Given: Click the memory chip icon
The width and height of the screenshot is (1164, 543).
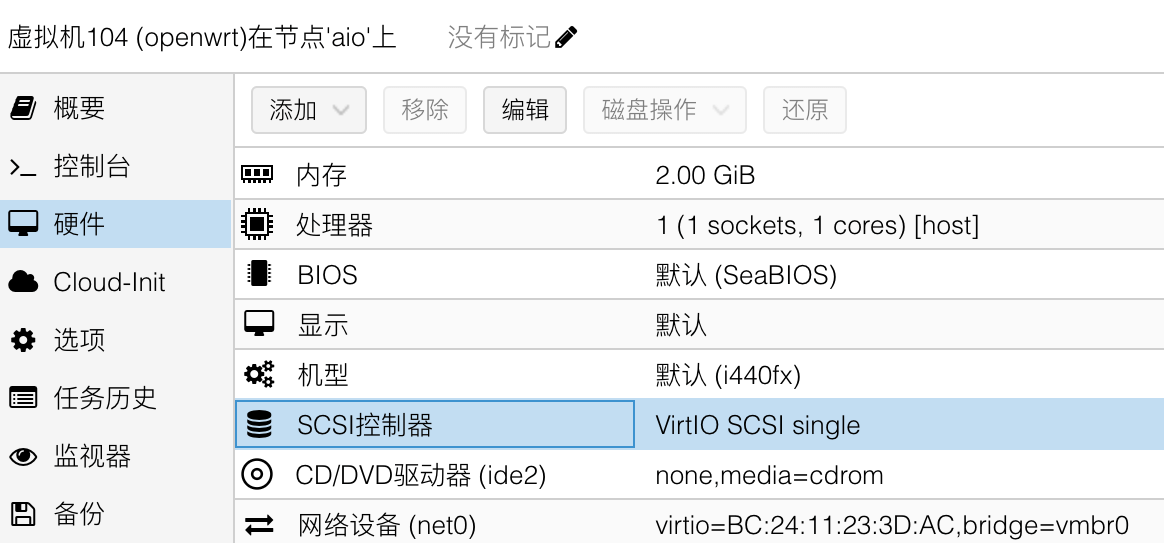Looking at the screenshot, I should point(257,175).
